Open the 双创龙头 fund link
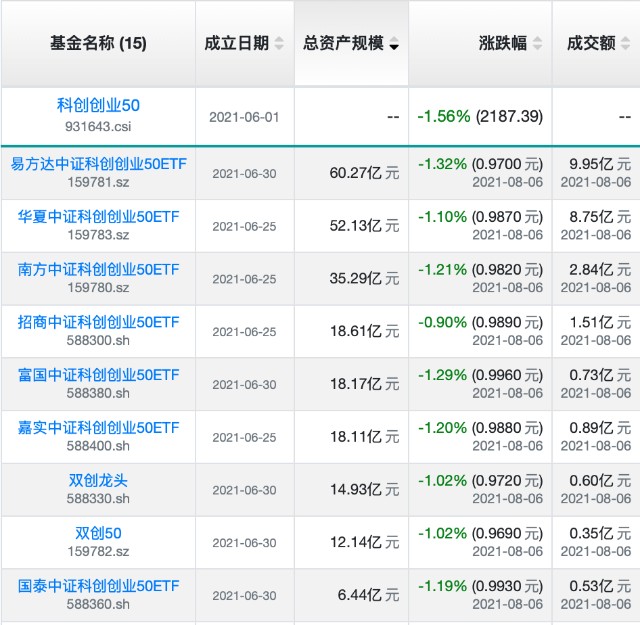 click(98, 480)
